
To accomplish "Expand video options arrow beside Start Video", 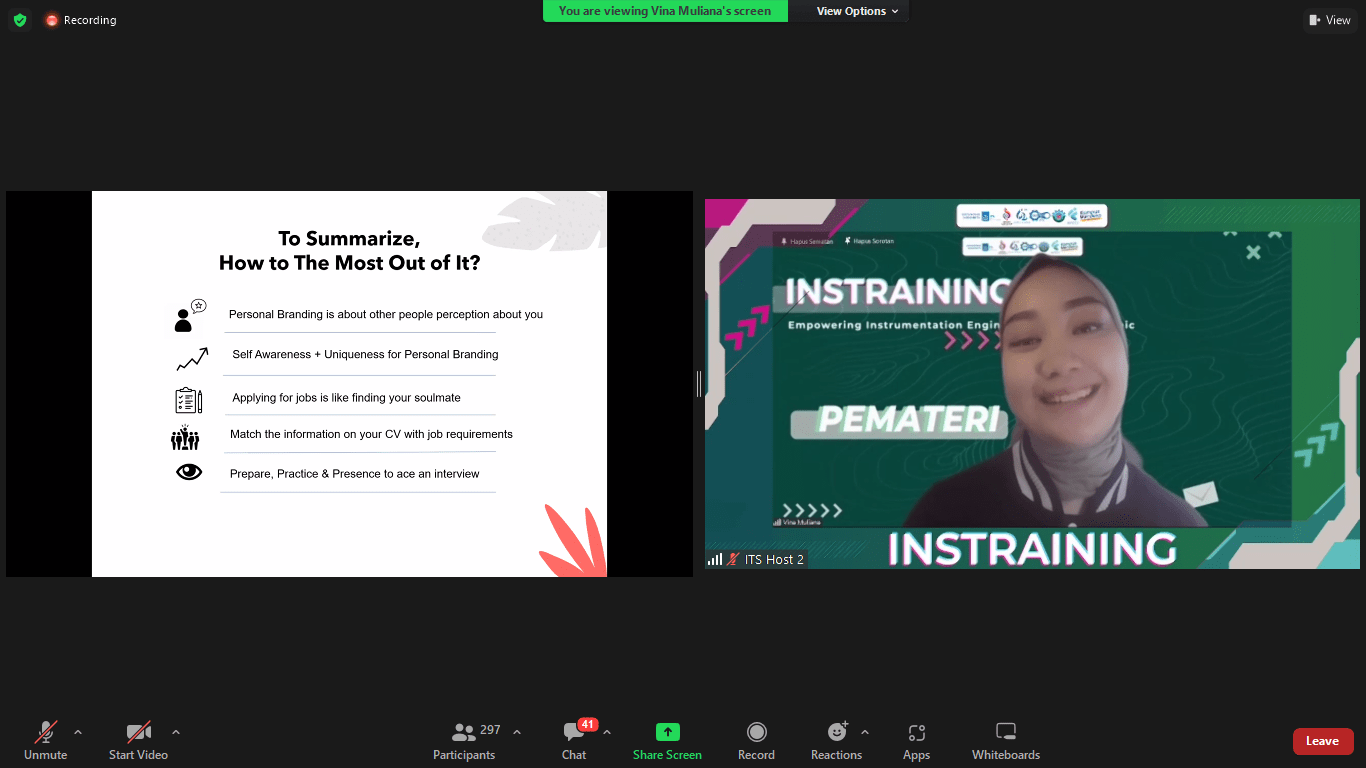I will (x=176, y=732).
